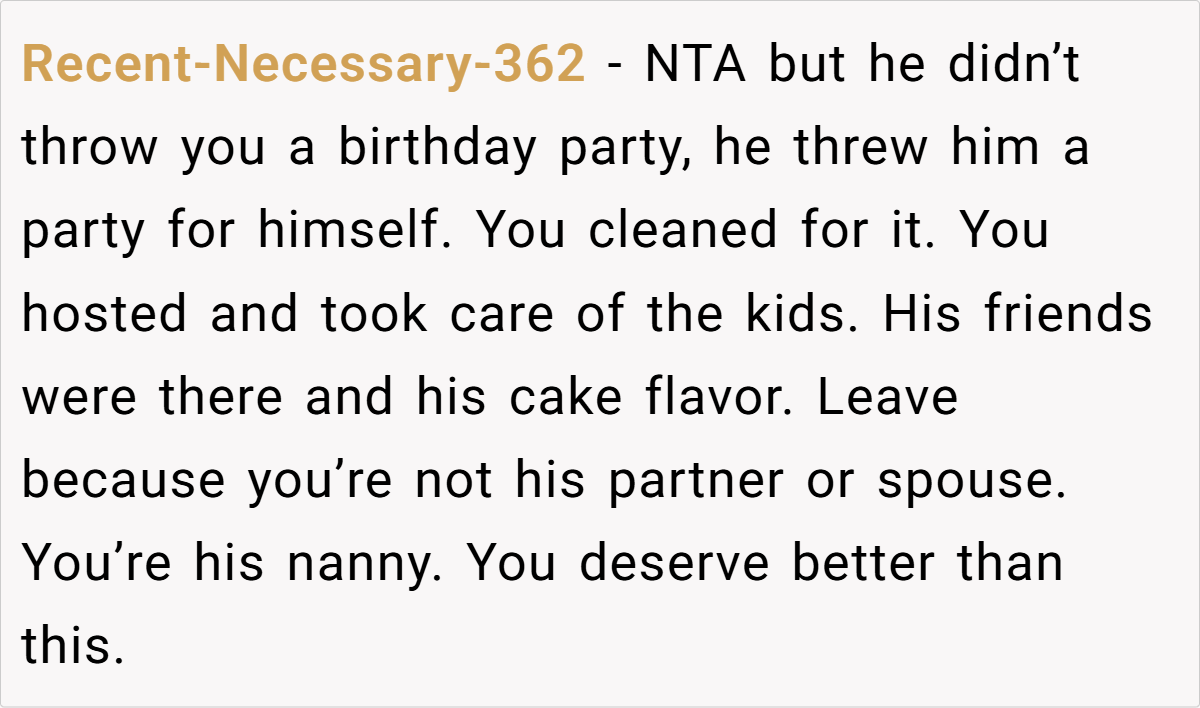
Task: Click the word "hosted" in the comment
Action: [105, 314]
